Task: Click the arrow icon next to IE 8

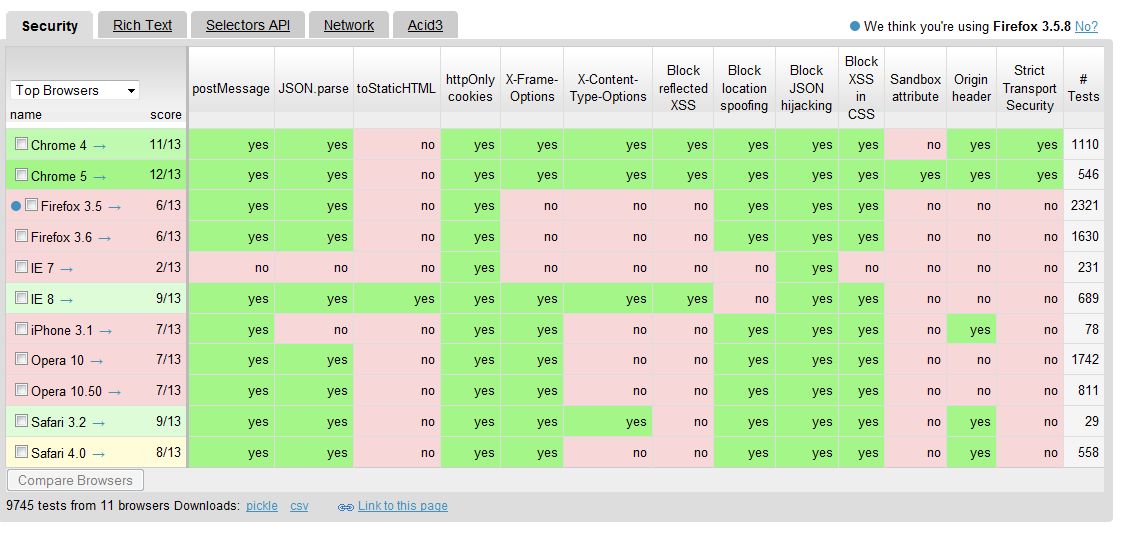Action: [x=67, y=300]
